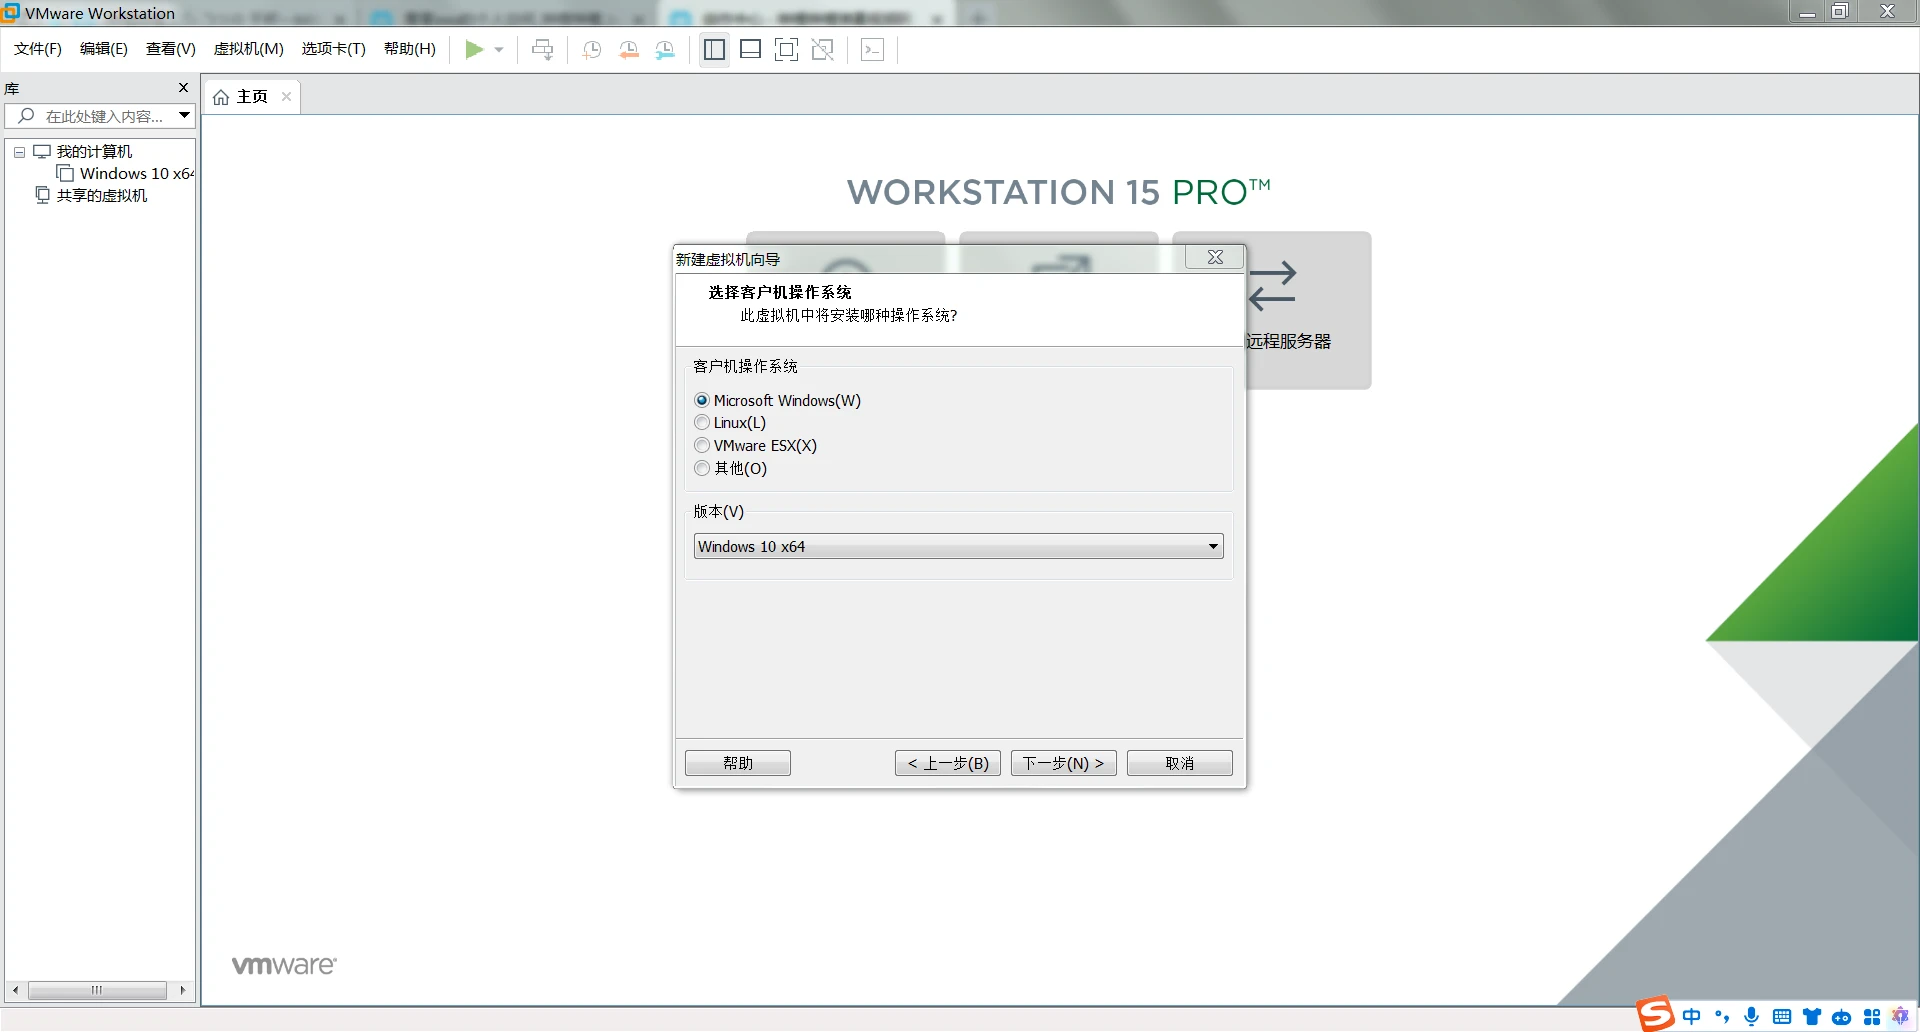Select the Windows 10 x64 virtual machine

click(x=126, y=174)
